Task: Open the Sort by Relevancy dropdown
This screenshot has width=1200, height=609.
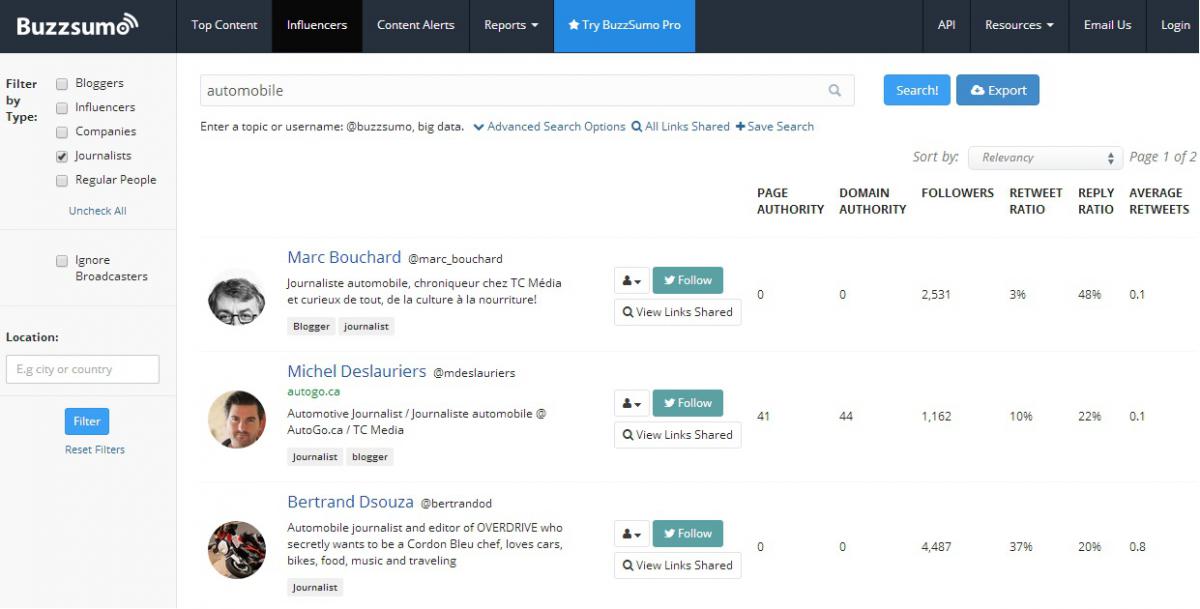Action: pos(1046,158)
